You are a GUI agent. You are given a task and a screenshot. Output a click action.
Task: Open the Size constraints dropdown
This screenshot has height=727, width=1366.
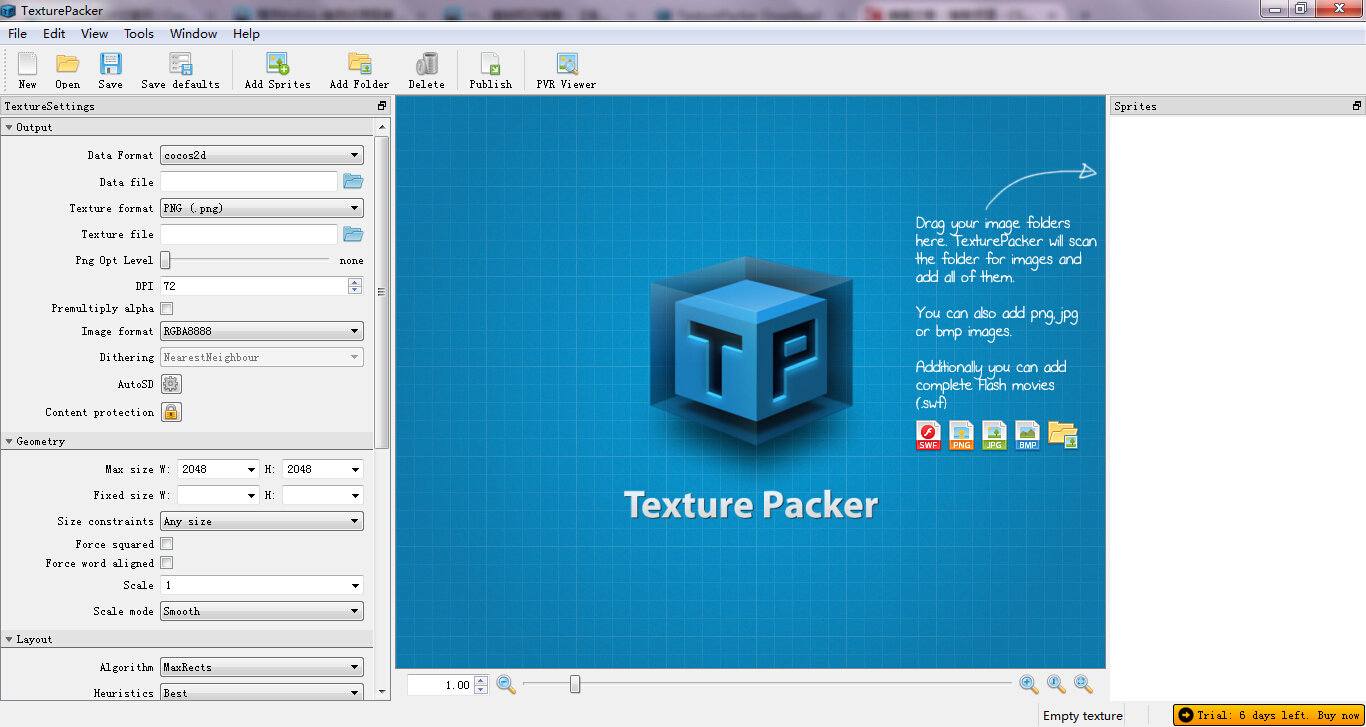262,521
